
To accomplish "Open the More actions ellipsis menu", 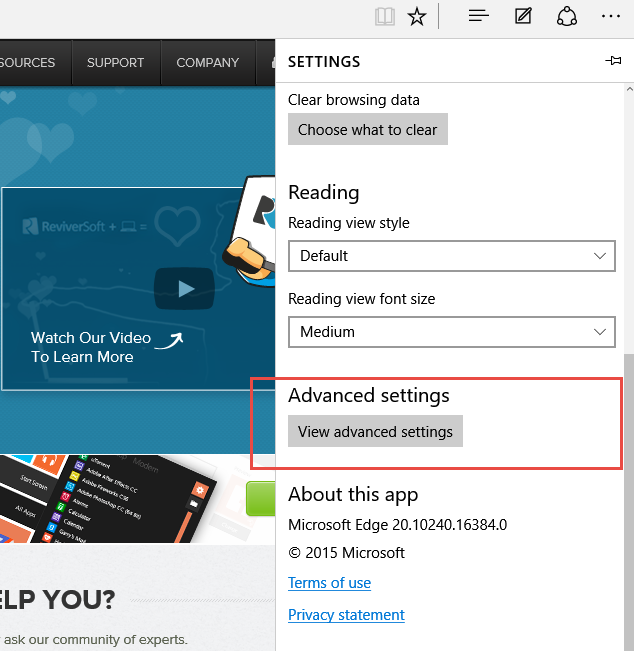I will point(610,16).
